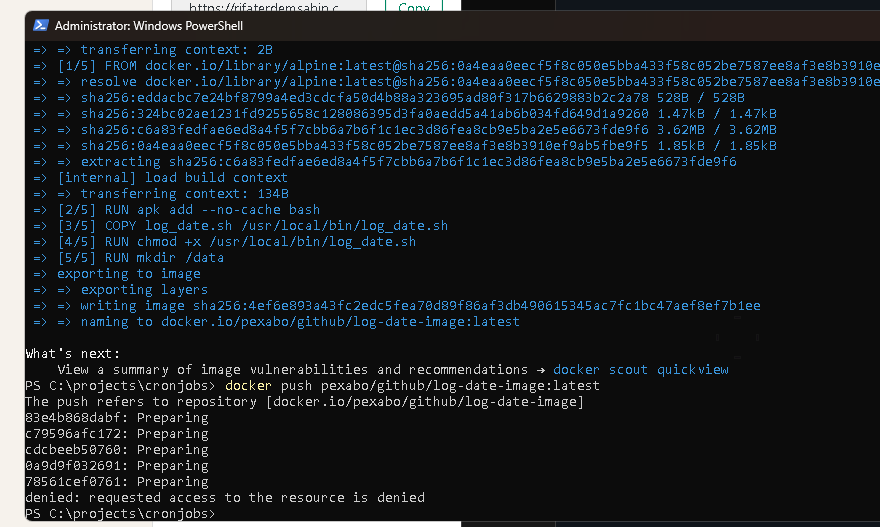Click the 'extracting sha256:c6a83fedfae6' line
This screenshot has height=527, width=880.
(384, 162)
